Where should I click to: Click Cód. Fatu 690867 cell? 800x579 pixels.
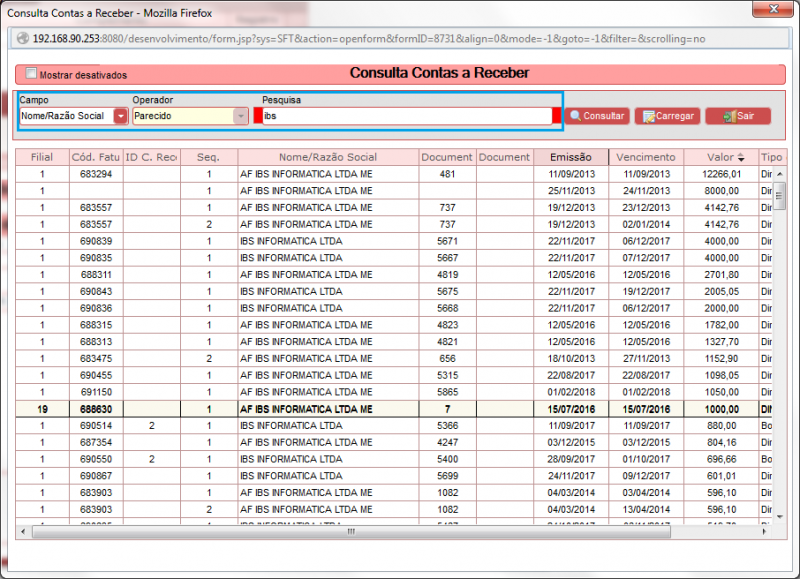96,476
